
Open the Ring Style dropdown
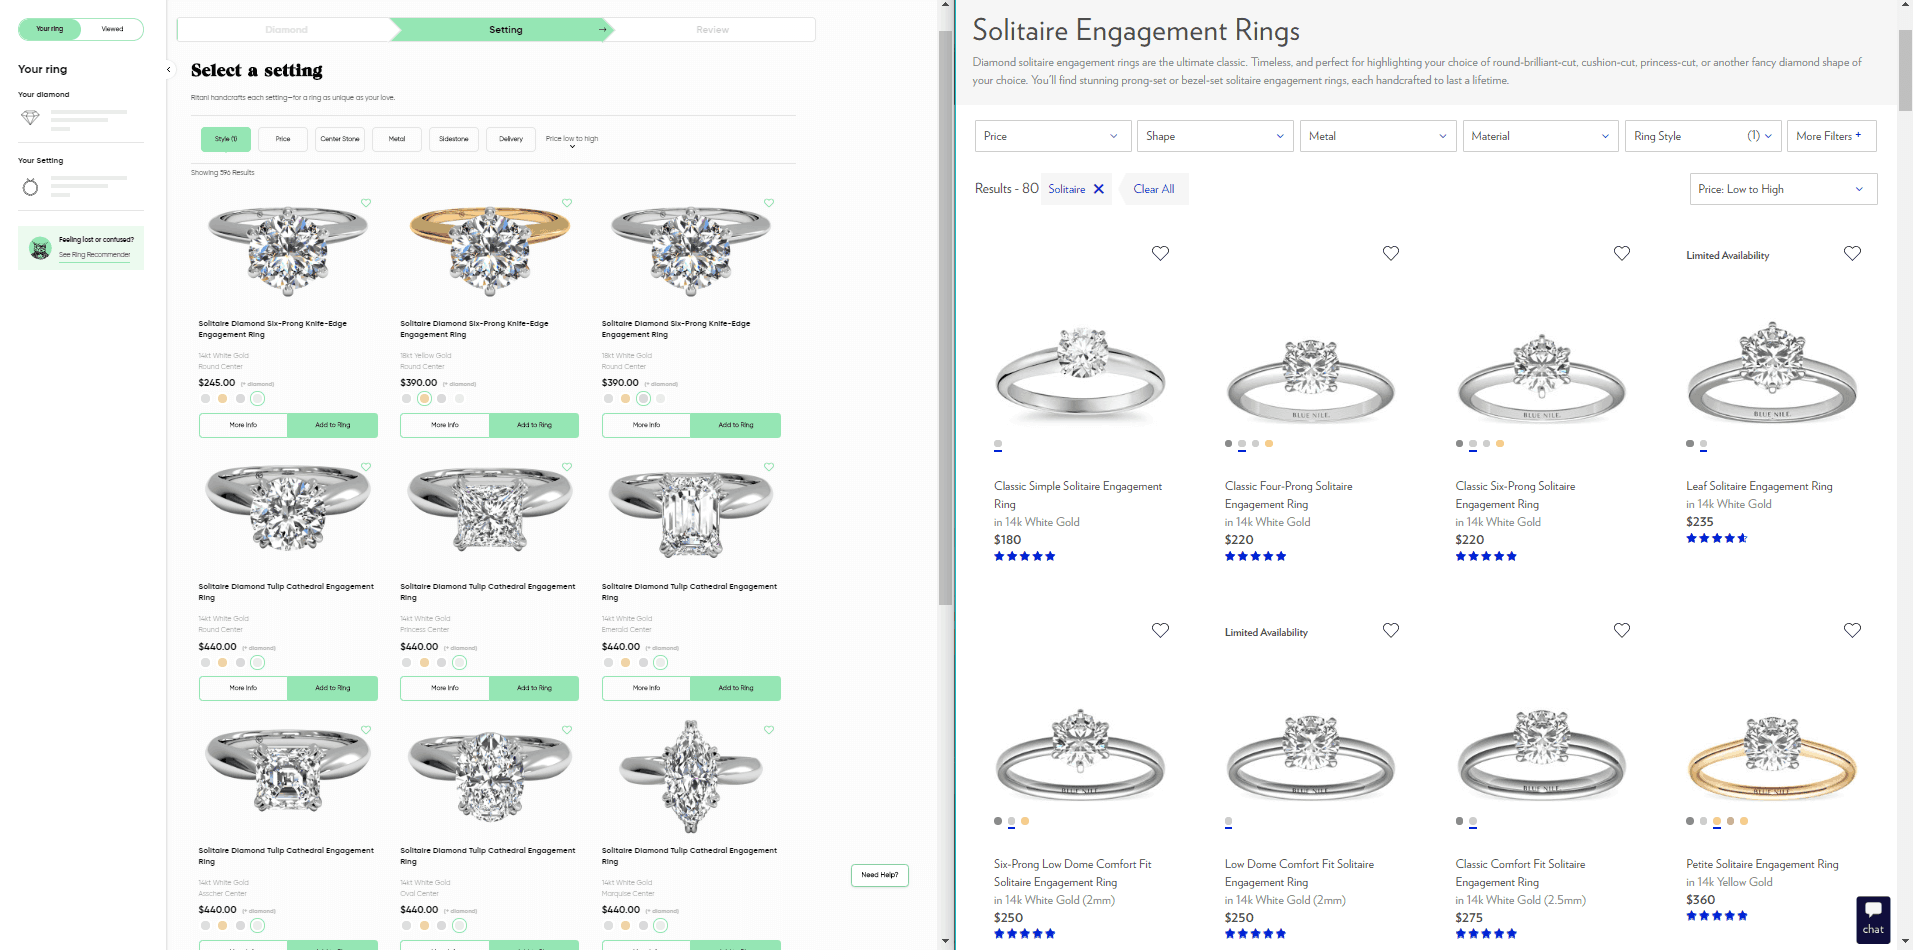pyautogui.click(x=1701, y=136)
